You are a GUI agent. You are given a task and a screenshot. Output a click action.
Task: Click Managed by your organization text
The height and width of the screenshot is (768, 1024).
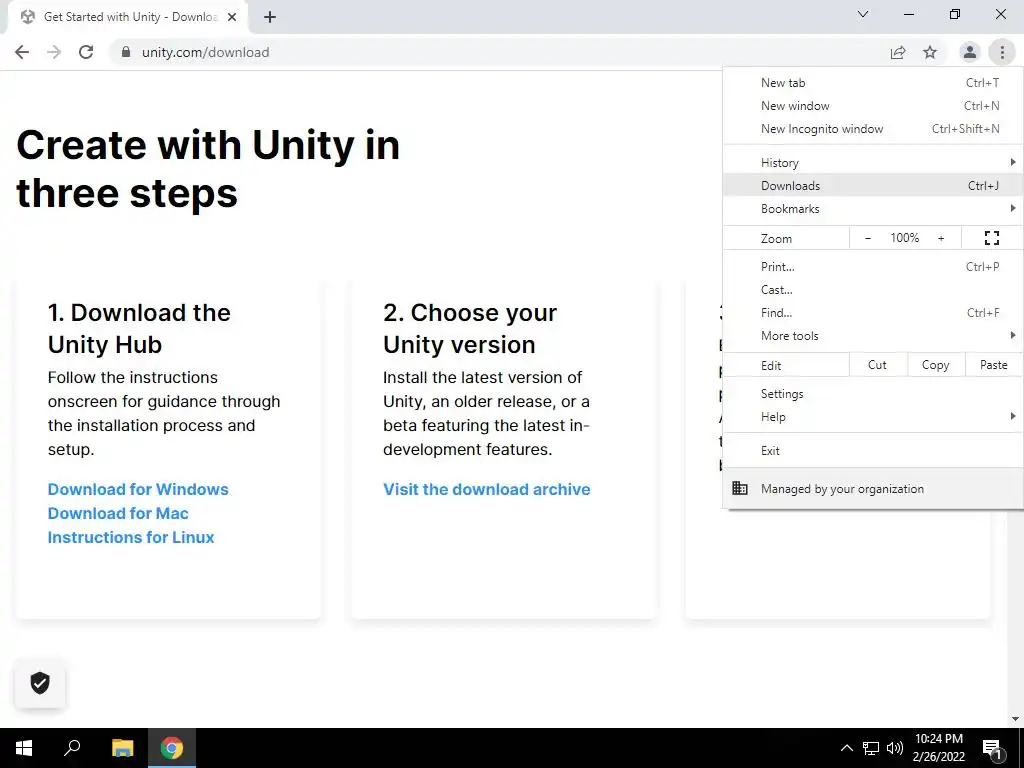842,488
